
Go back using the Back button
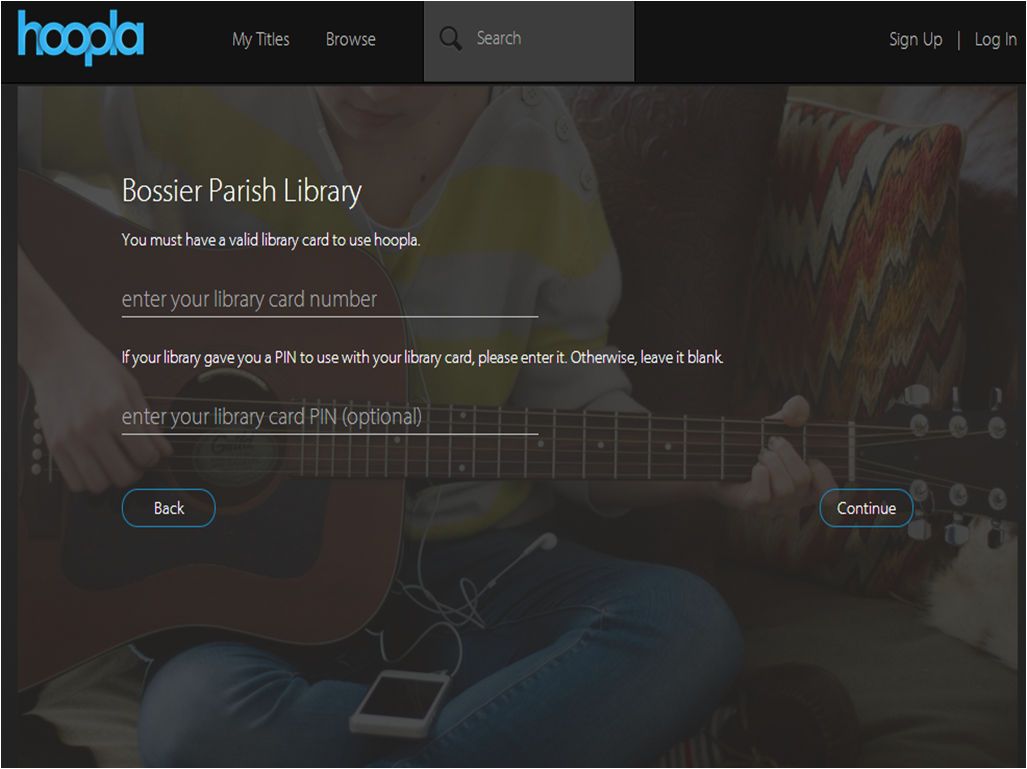[x=168, y=508]
